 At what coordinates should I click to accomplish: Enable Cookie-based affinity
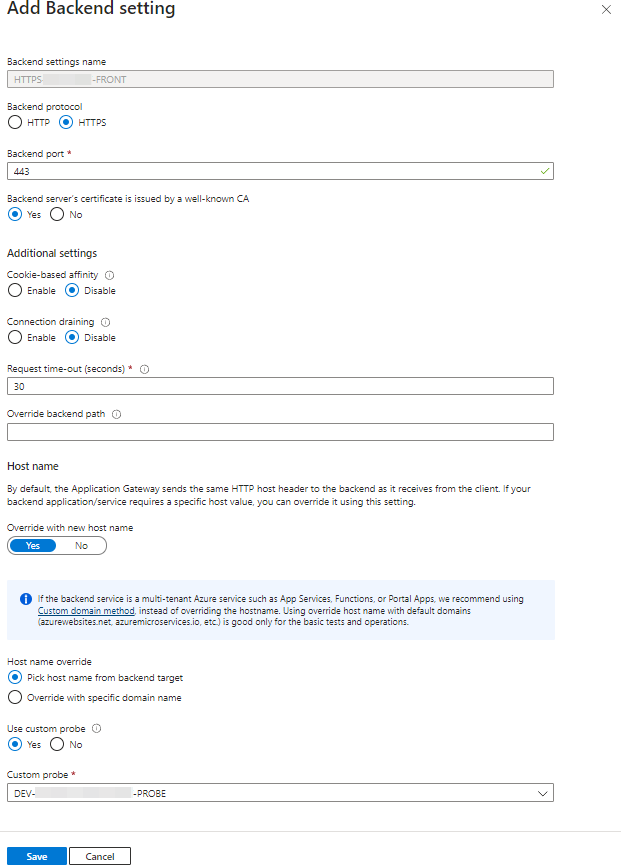[15, 291]
